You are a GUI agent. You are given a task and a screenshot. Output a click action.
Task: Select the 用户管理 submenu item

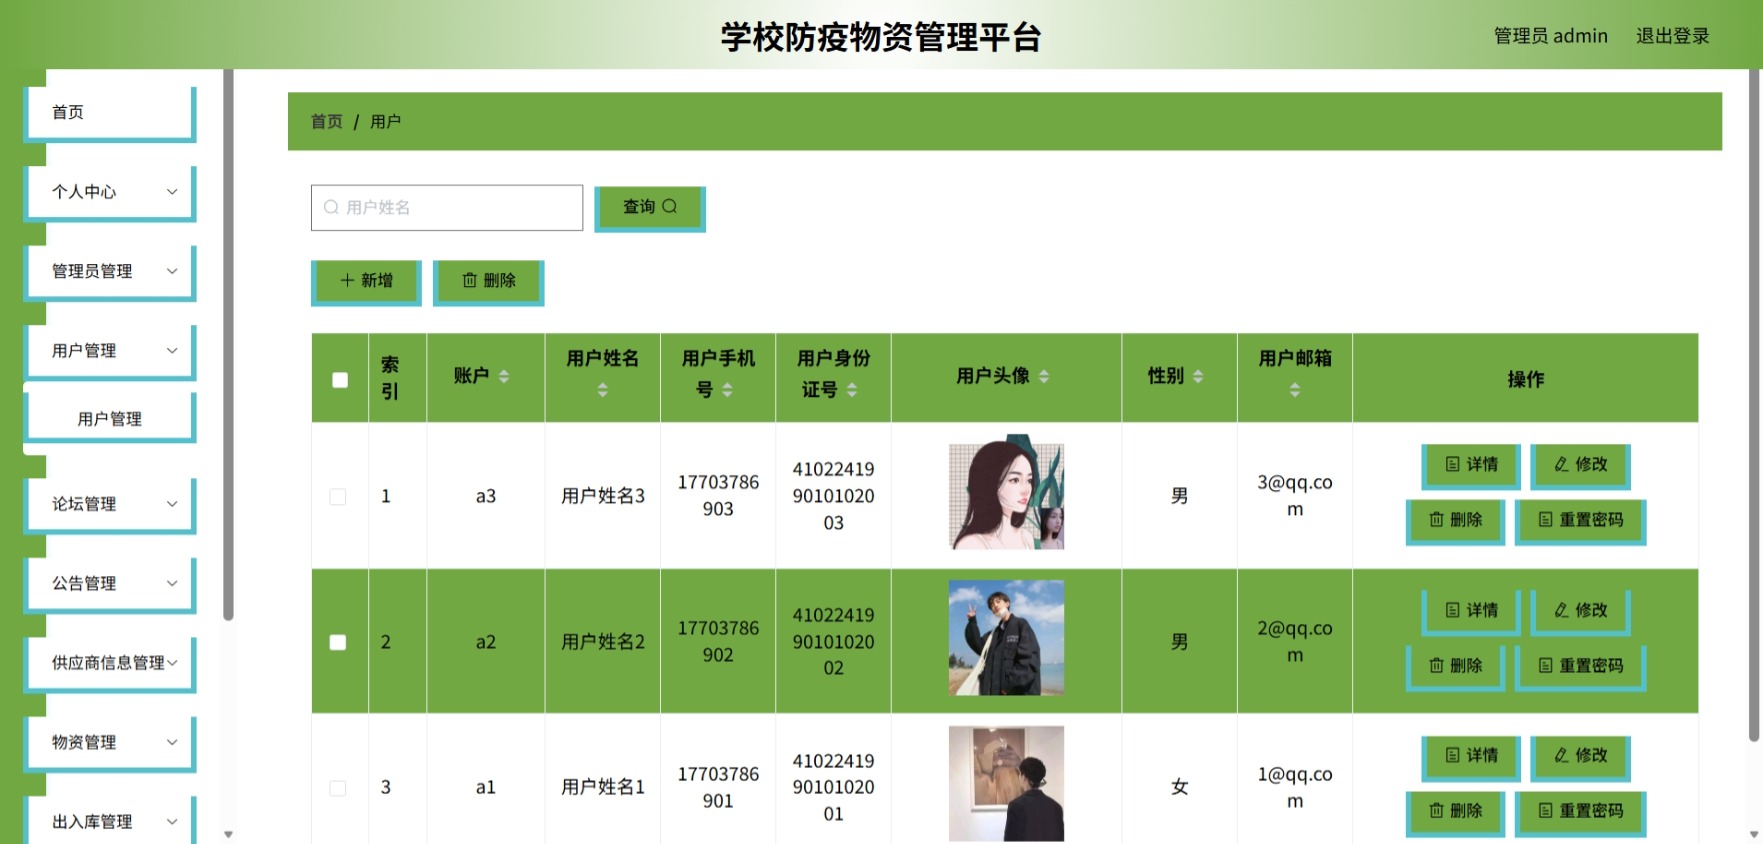point(109,419)
